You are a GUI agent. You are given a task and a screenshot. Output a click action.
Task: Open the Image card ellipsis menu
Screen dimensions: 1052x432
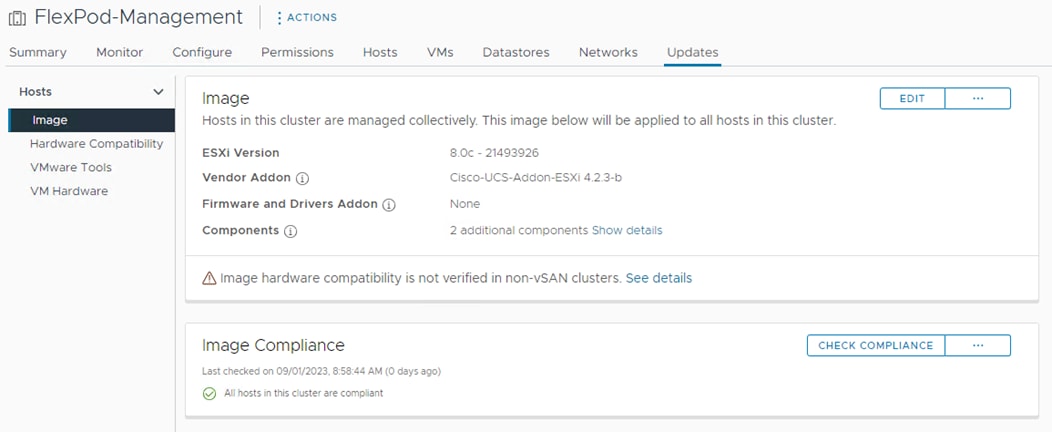click(977, 99)
